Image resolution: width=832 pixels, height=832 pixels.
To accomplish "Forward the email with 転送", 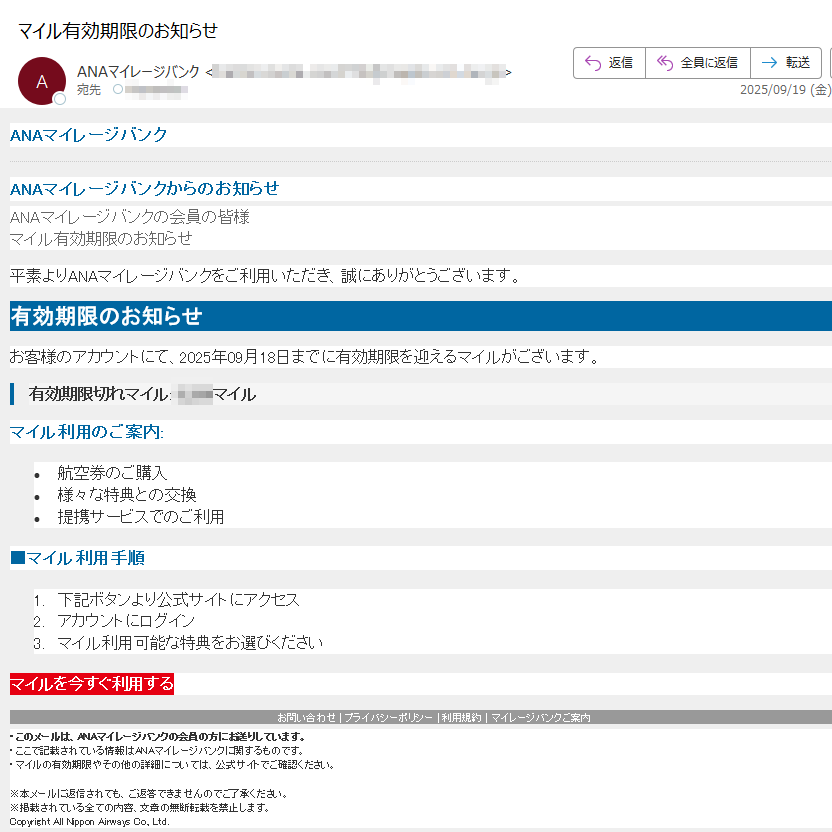I will point(785,62).
